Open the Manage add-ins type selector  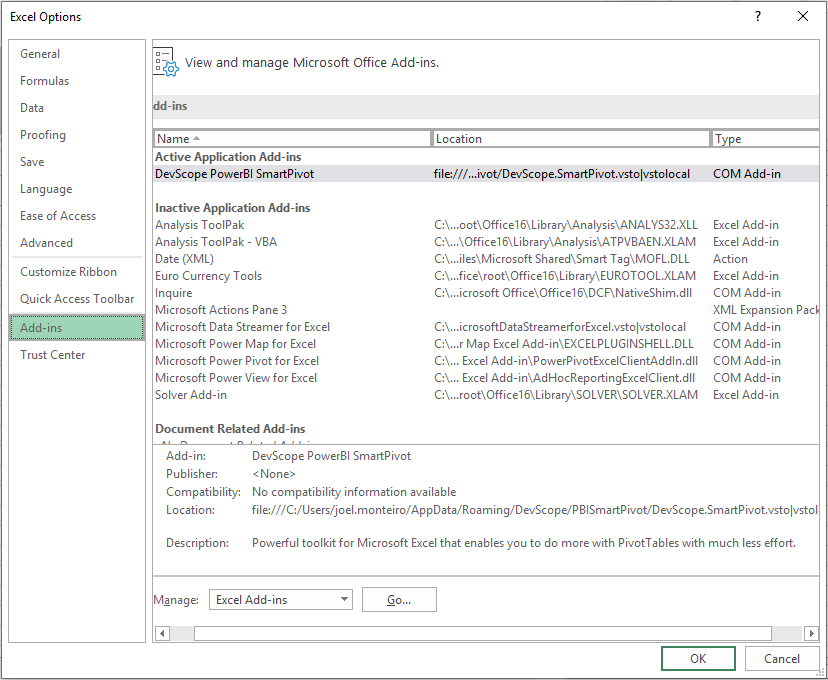pos(280,599)
